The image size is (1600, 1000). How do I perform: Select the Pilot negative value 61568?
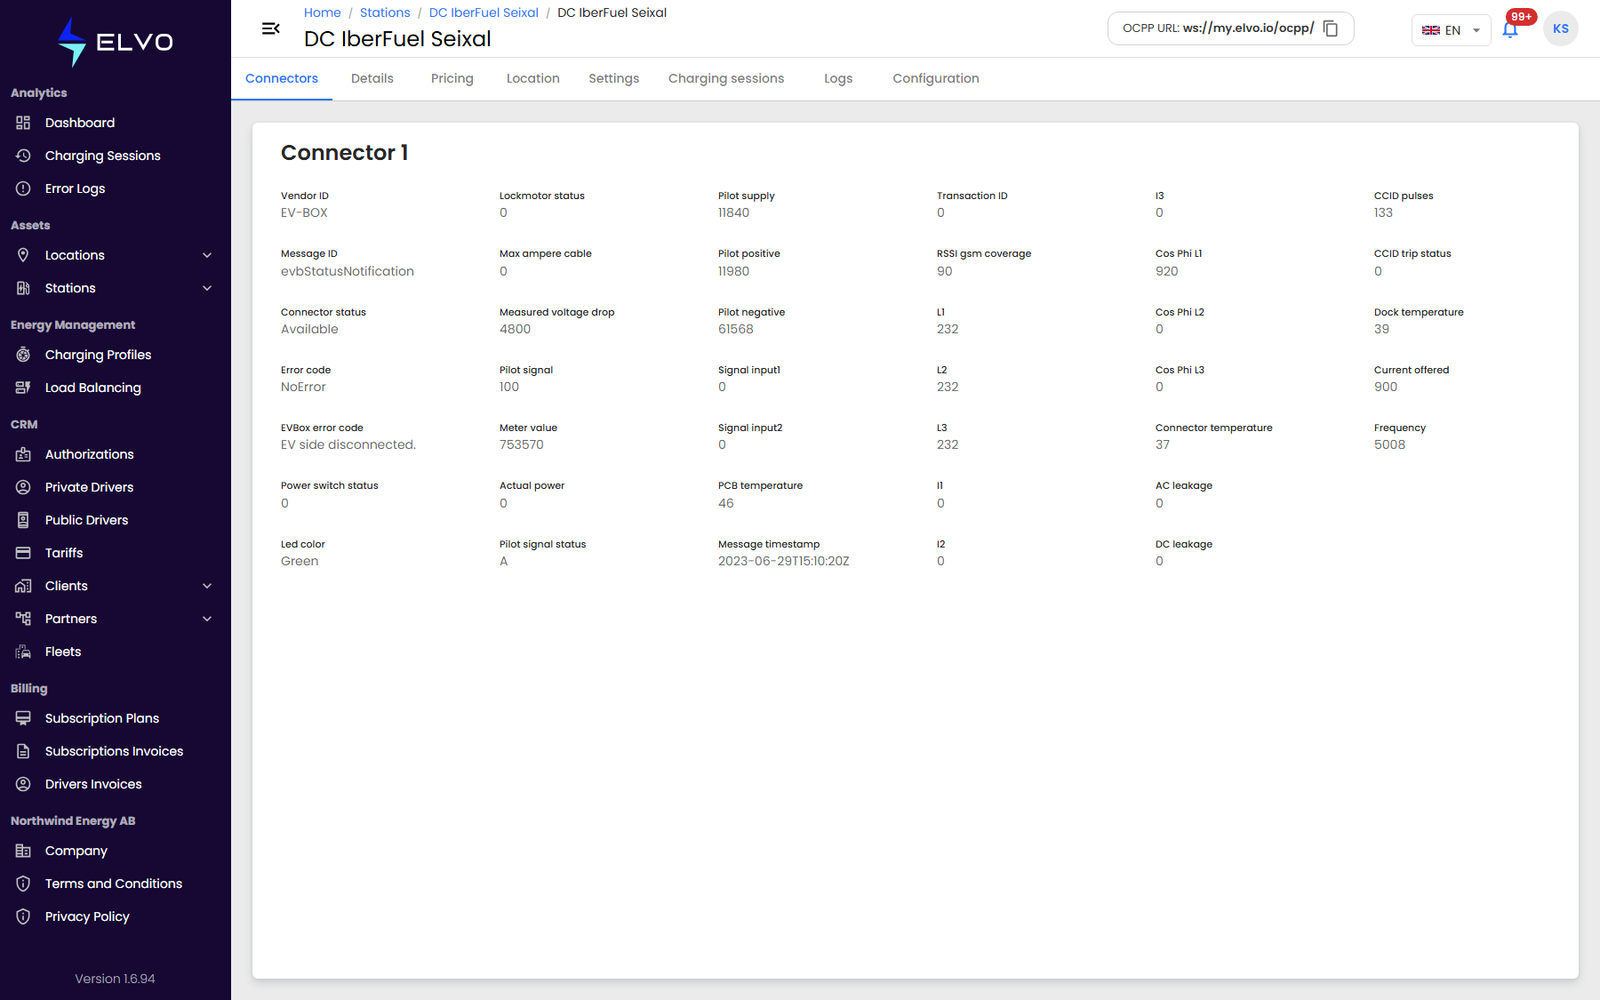736,329
